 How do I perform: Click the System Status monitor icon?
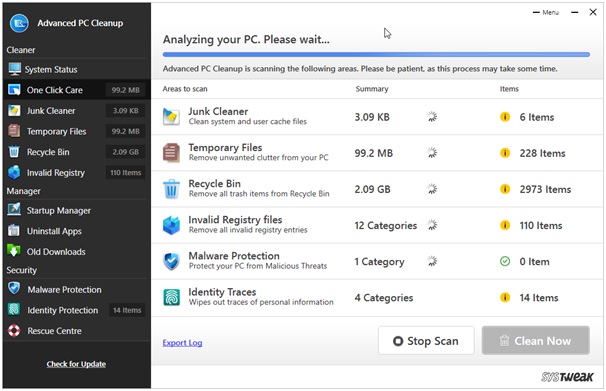pyautogui.click(x=14, y=69)
